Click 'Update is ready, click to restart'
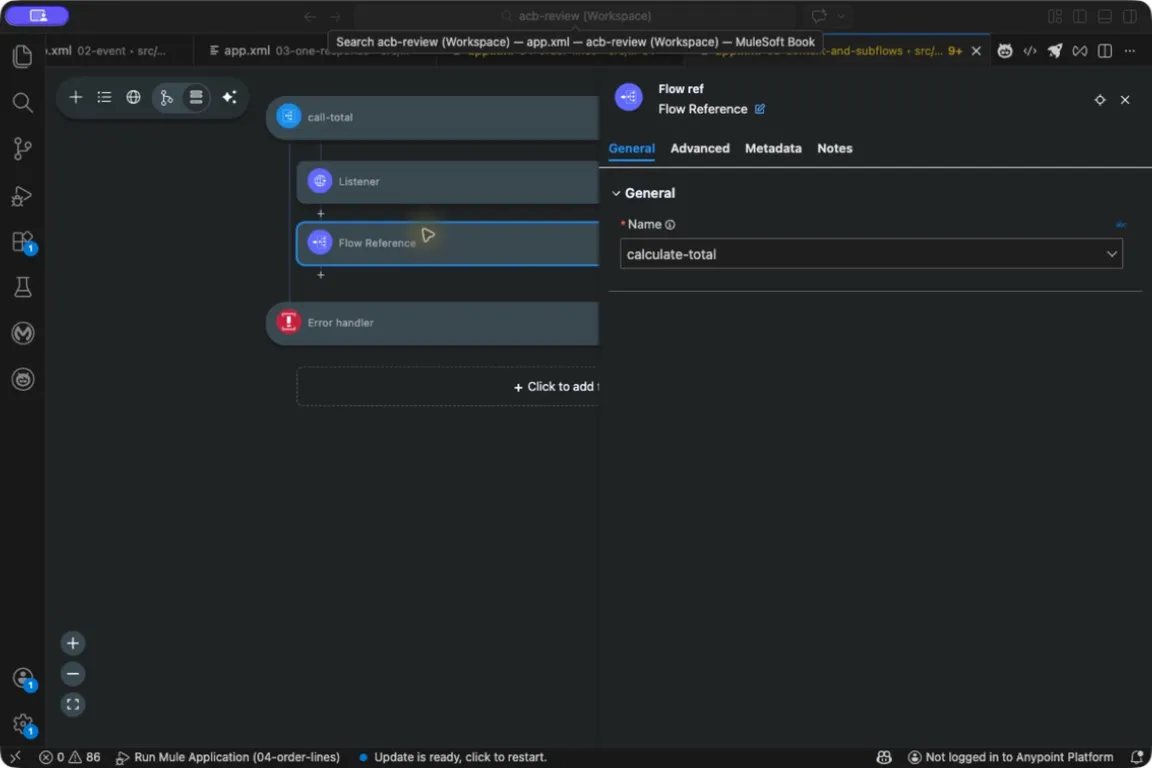This screenshot has height=768, width=1152. (x=453, y=757)
